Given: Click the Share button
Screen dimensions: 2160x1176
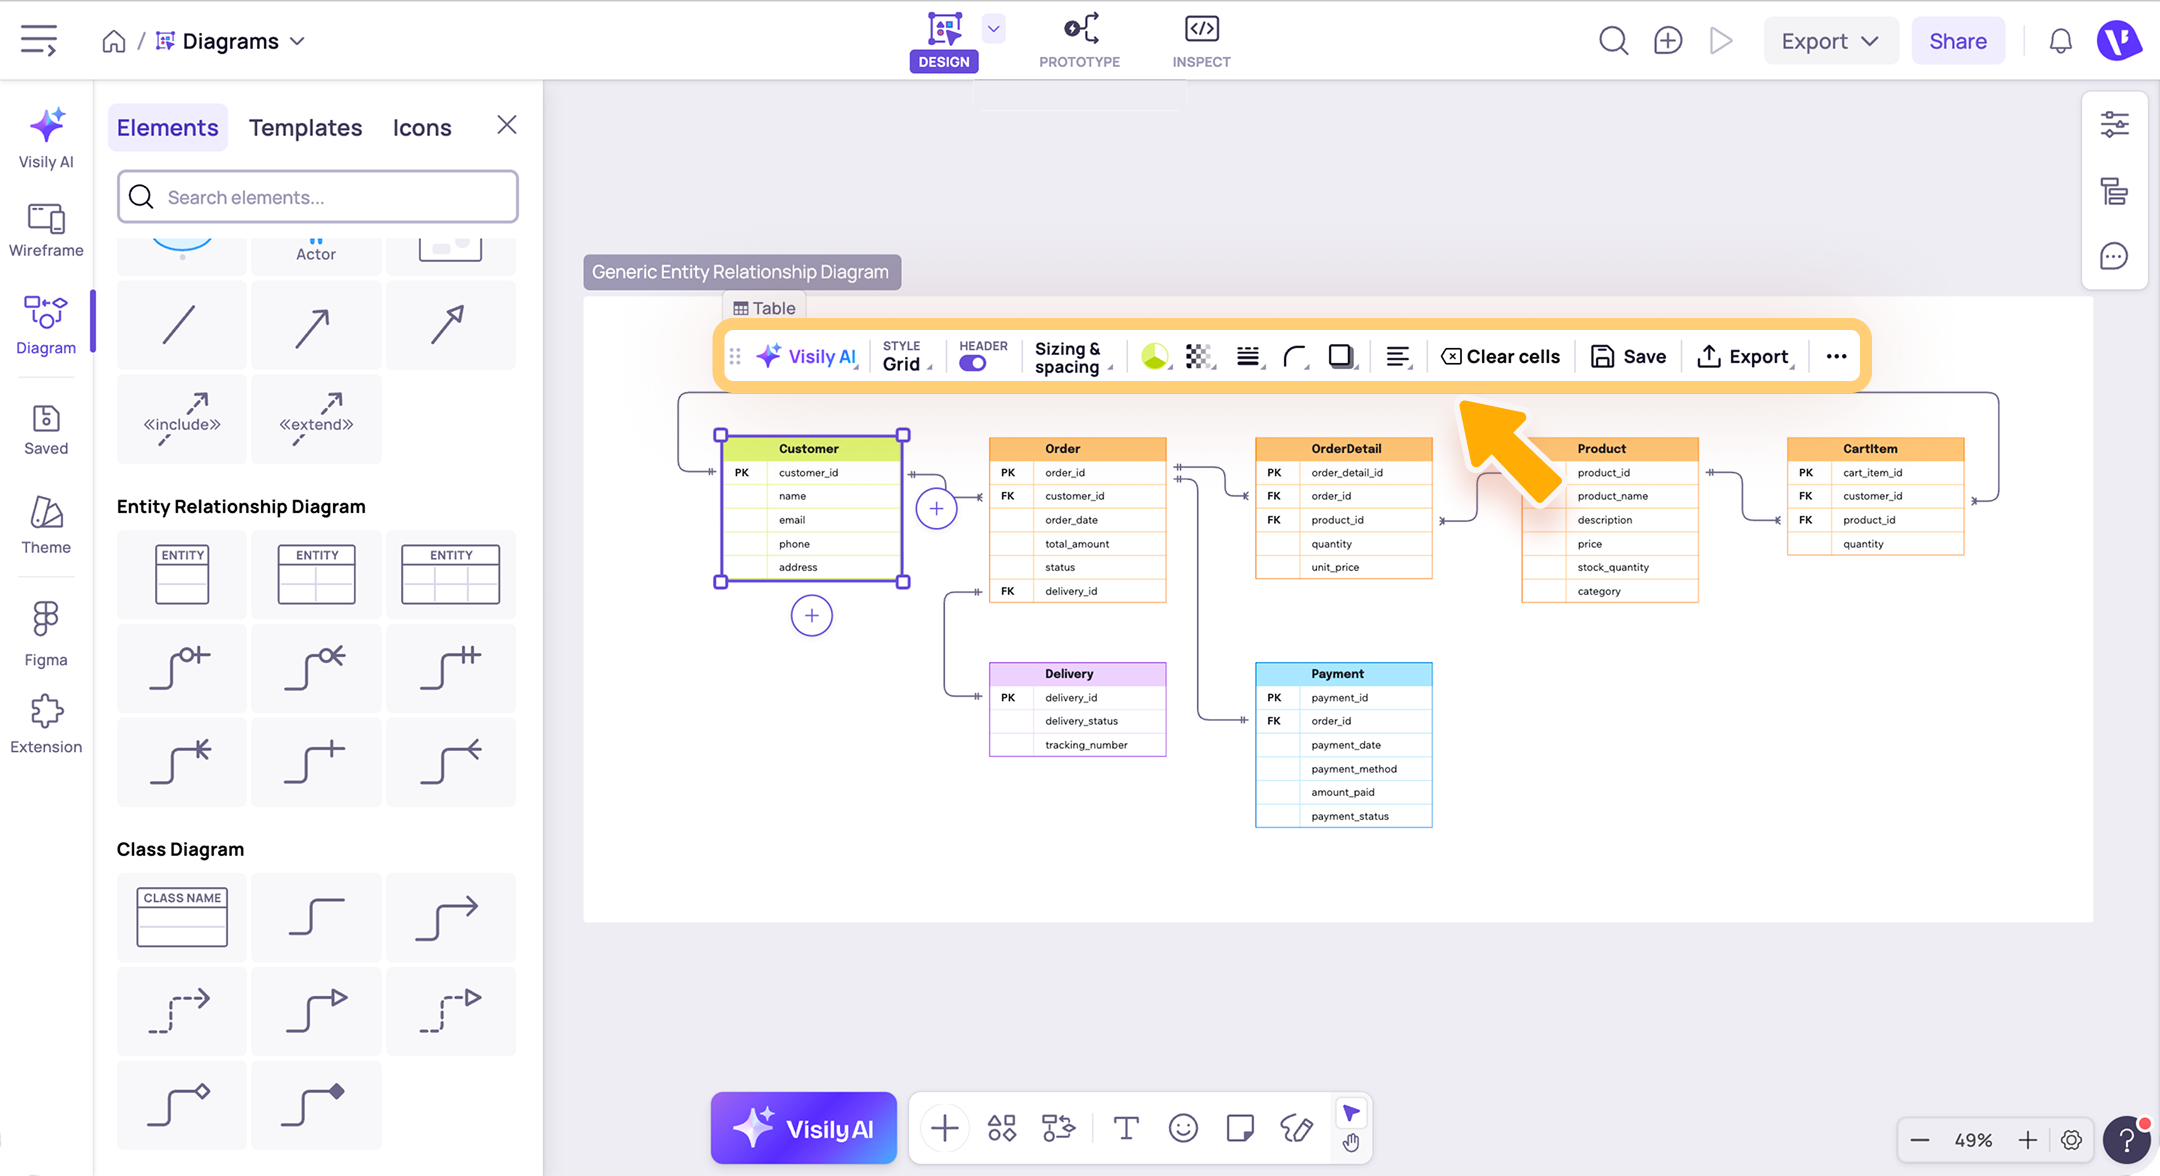Looking at the screenshot, I should [1957, 41].
